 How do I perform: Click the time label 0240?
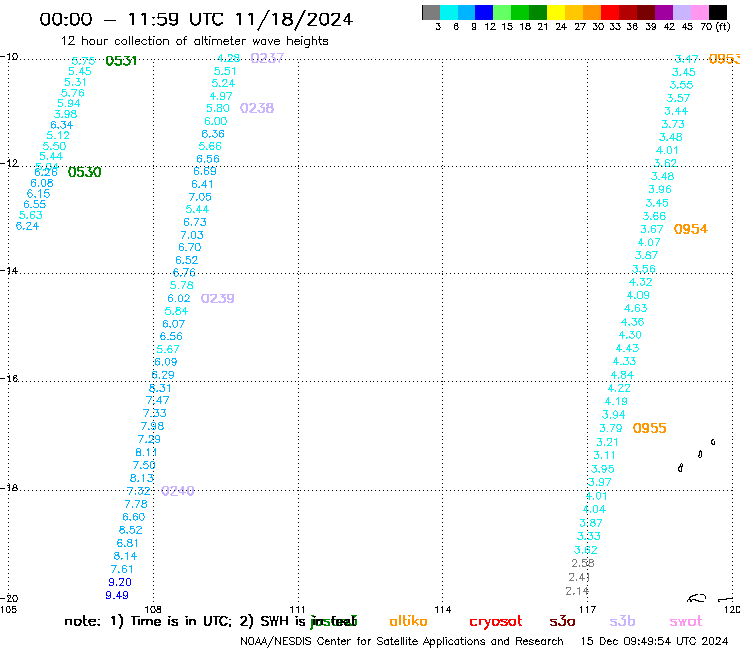178,491
